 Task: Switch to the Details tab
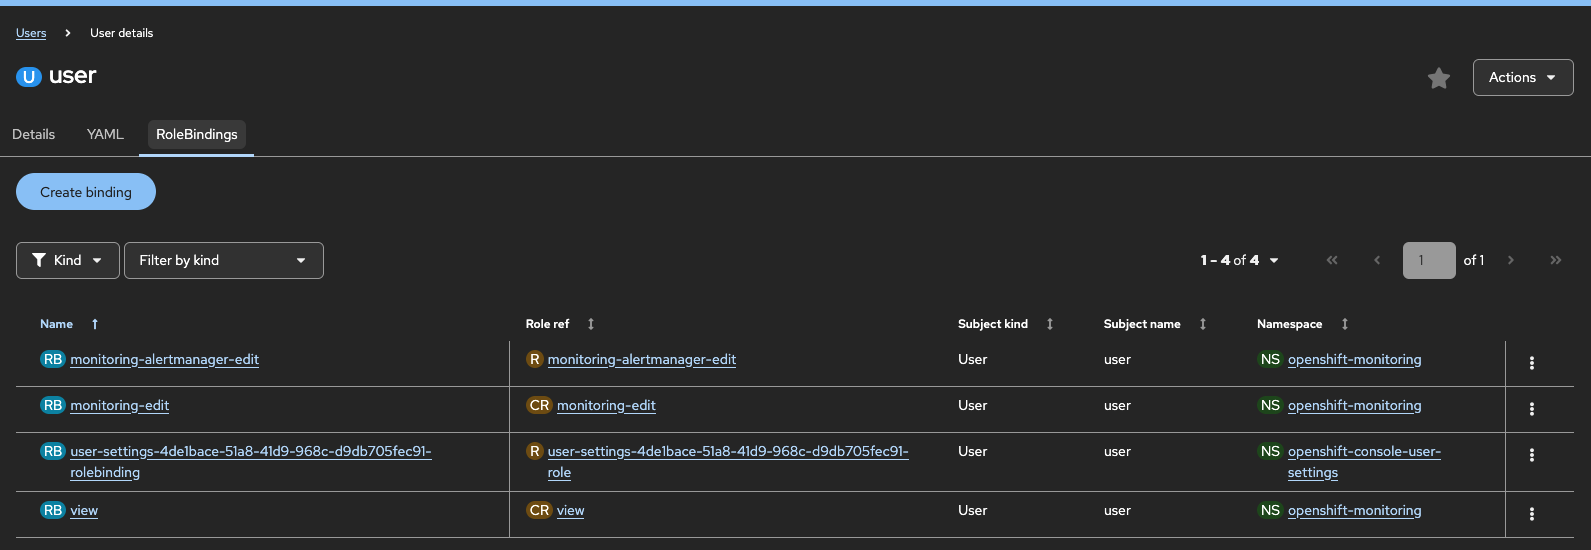pos(34,134)
